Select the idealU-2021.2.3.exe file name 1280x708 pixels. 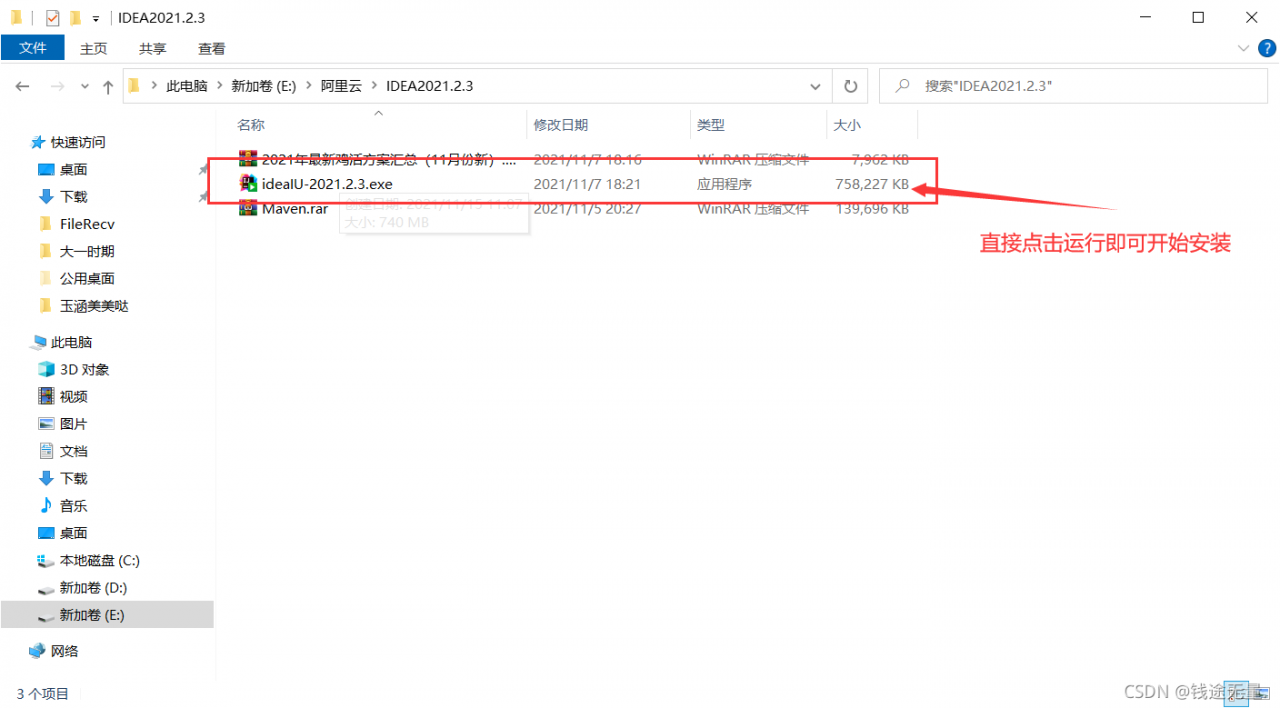click(327, 184)
